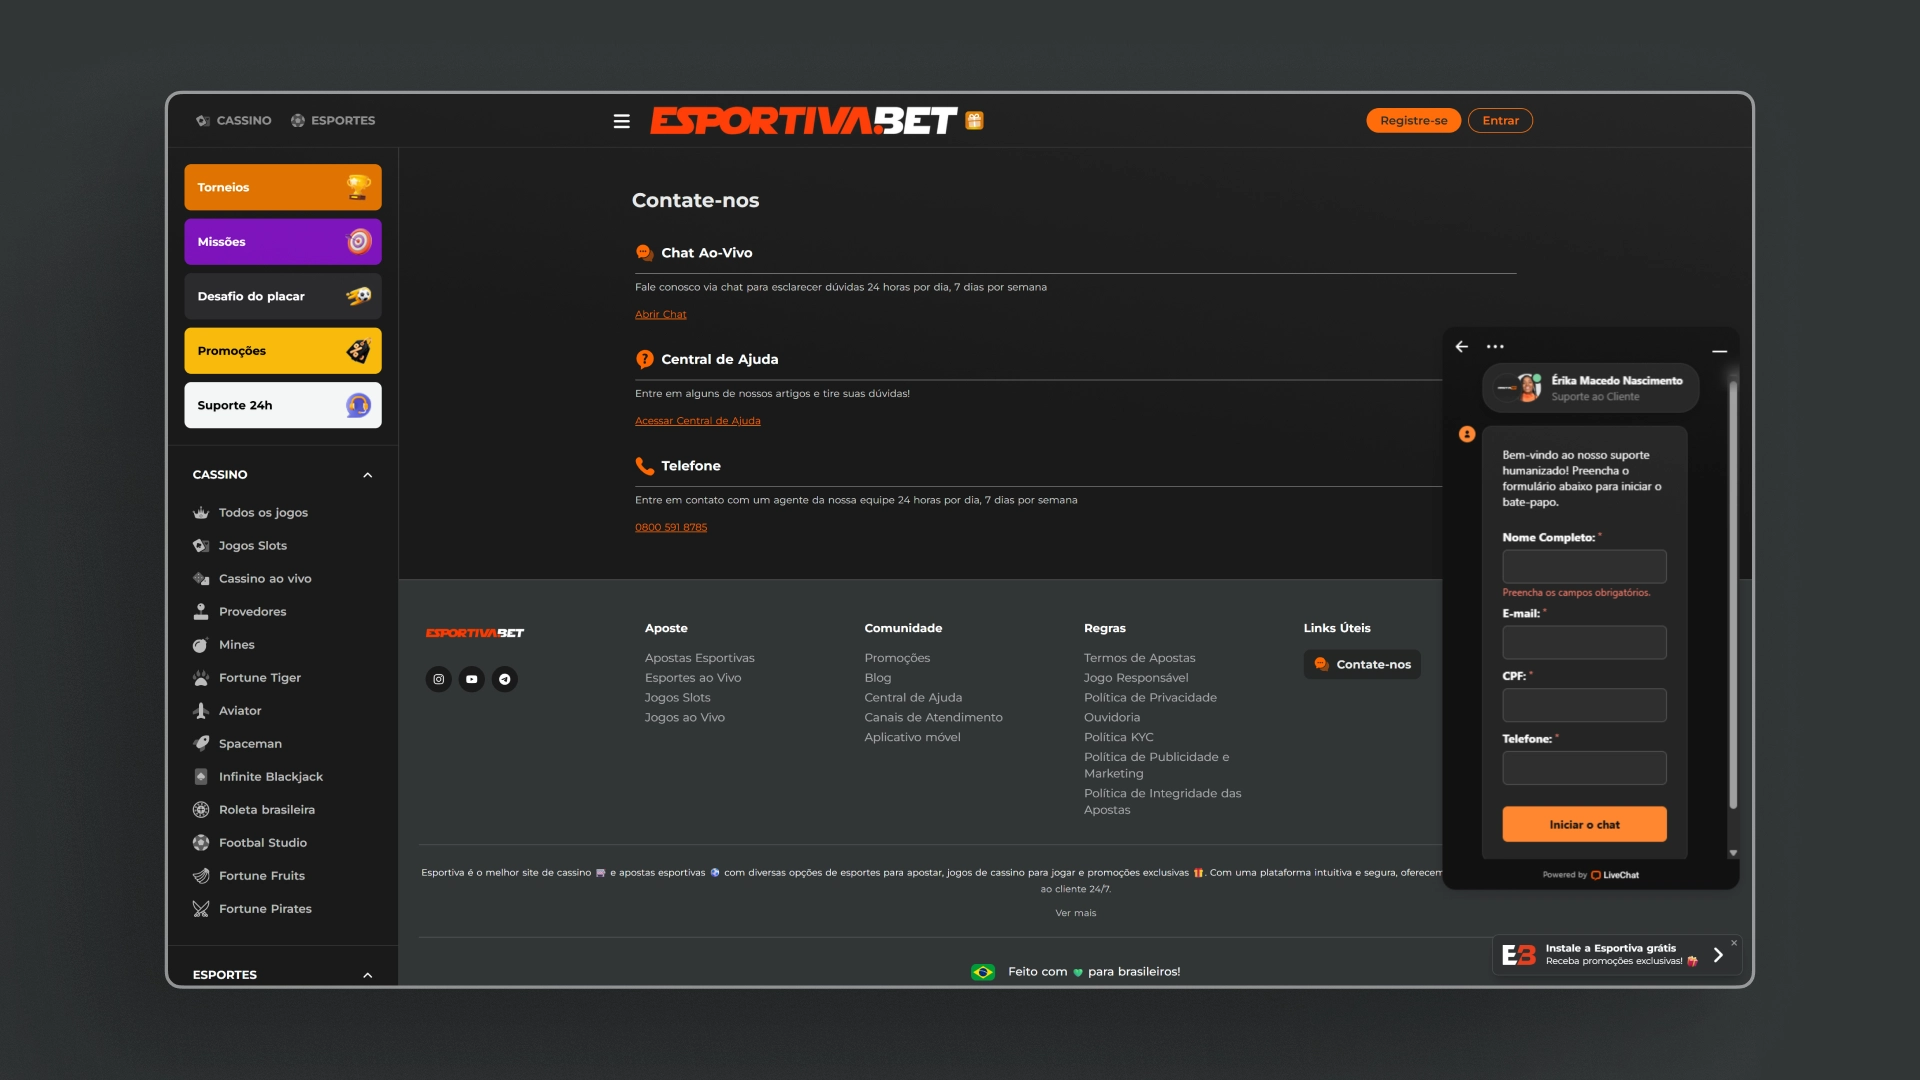Image resolution: width=1920 pixels, height=1080 pixels.
Task: Click the Abrir Chat link
Action: [x=660, y=314]
